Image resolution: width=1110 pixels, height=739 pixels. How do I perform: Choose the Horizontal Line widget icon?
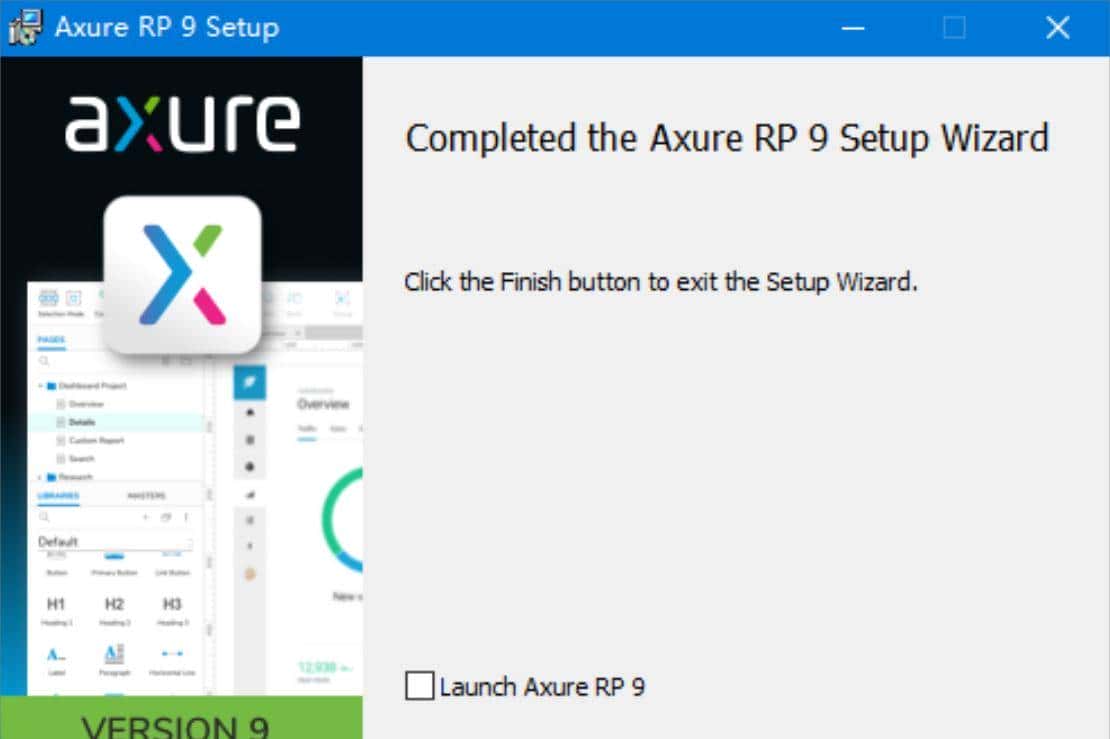click(172, 654)
